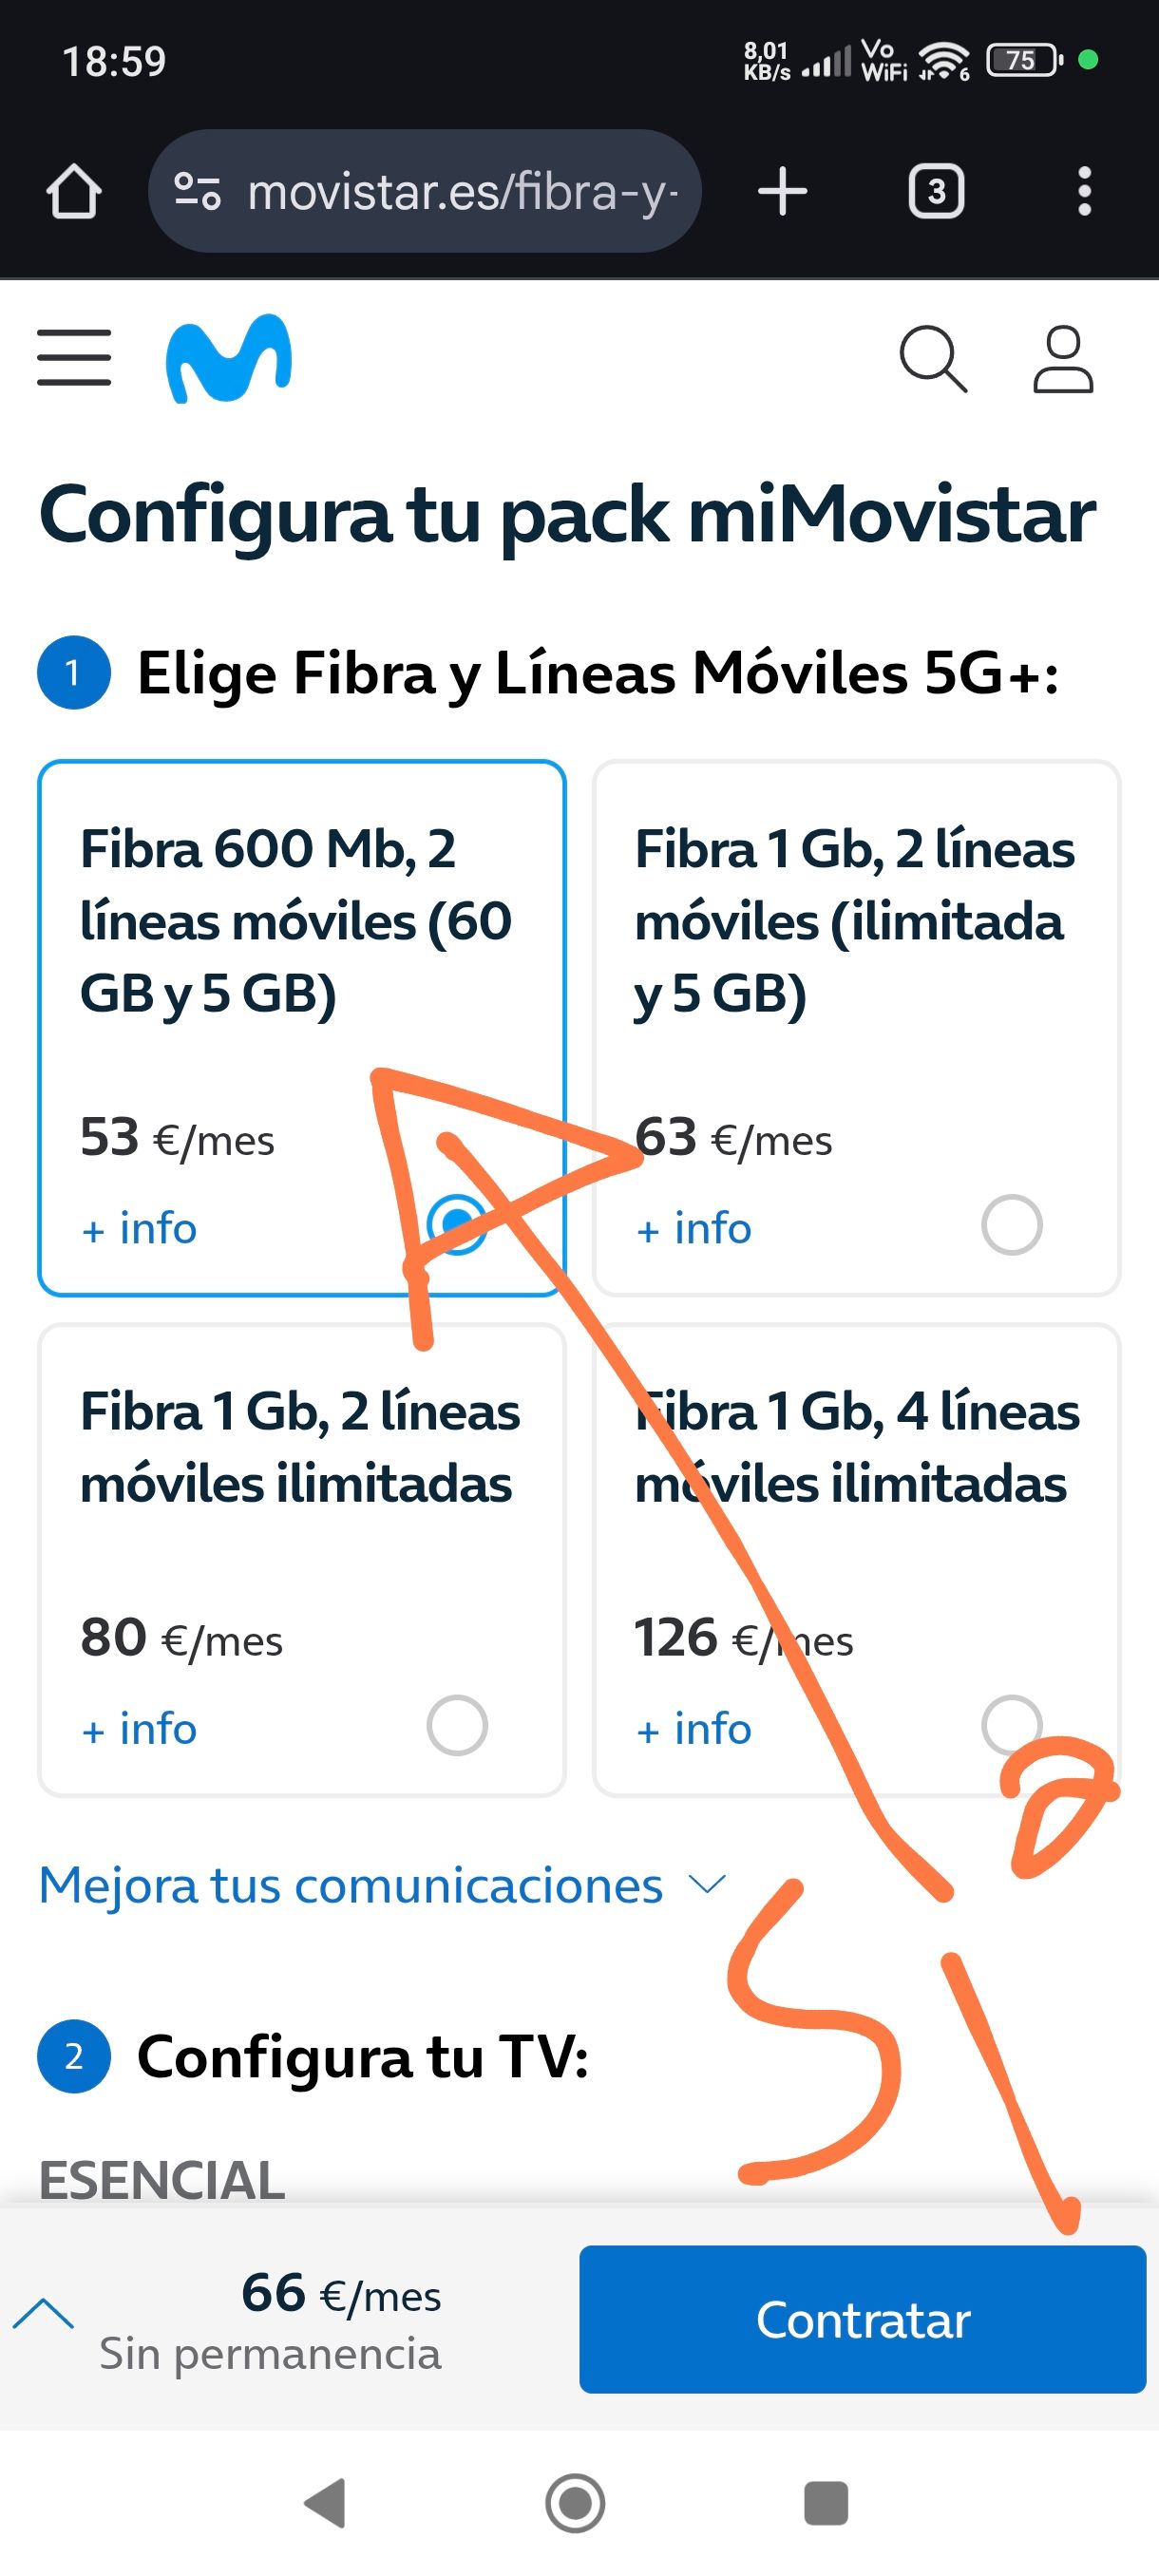1159x2576 pixels.
Task: Tap the Movistar logo
Action: click(229, 358)
